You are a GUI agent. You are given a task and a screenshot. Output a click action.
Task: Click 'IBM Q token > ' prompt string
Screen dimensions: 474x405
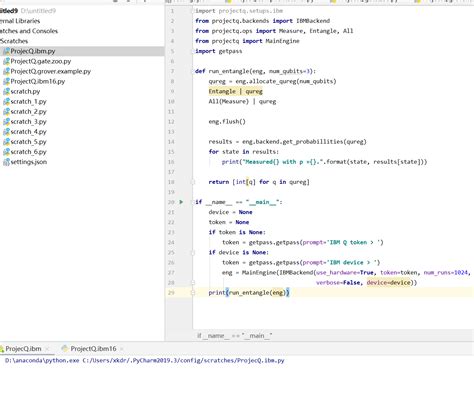(355, 242)
